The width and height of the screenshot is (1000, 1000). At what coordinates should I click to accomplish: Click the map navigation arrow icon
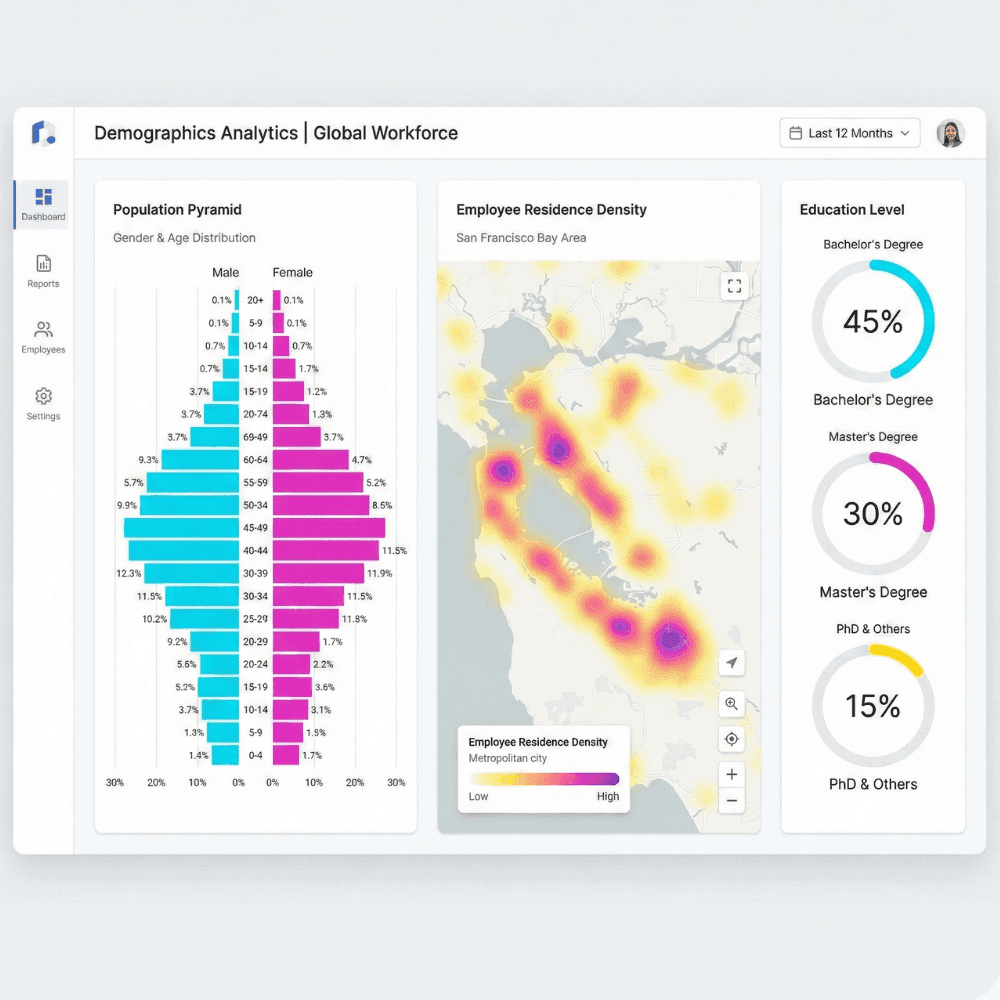[732, 663]
